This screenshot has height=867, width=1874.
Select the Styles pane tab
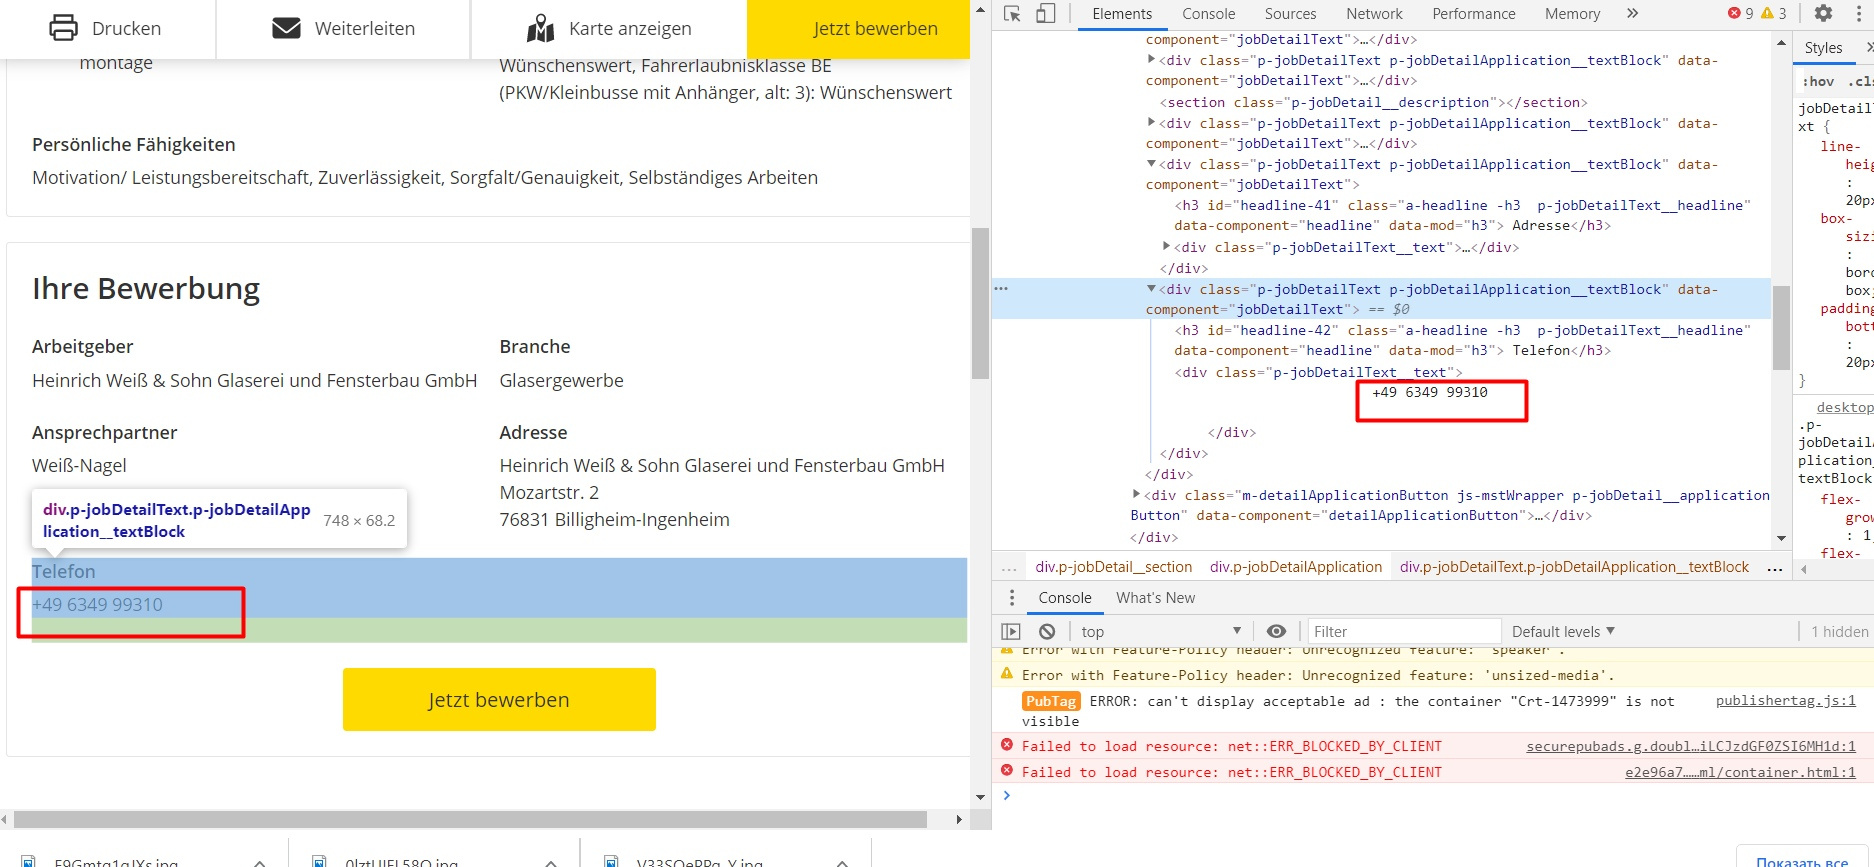click(1823, 47)
